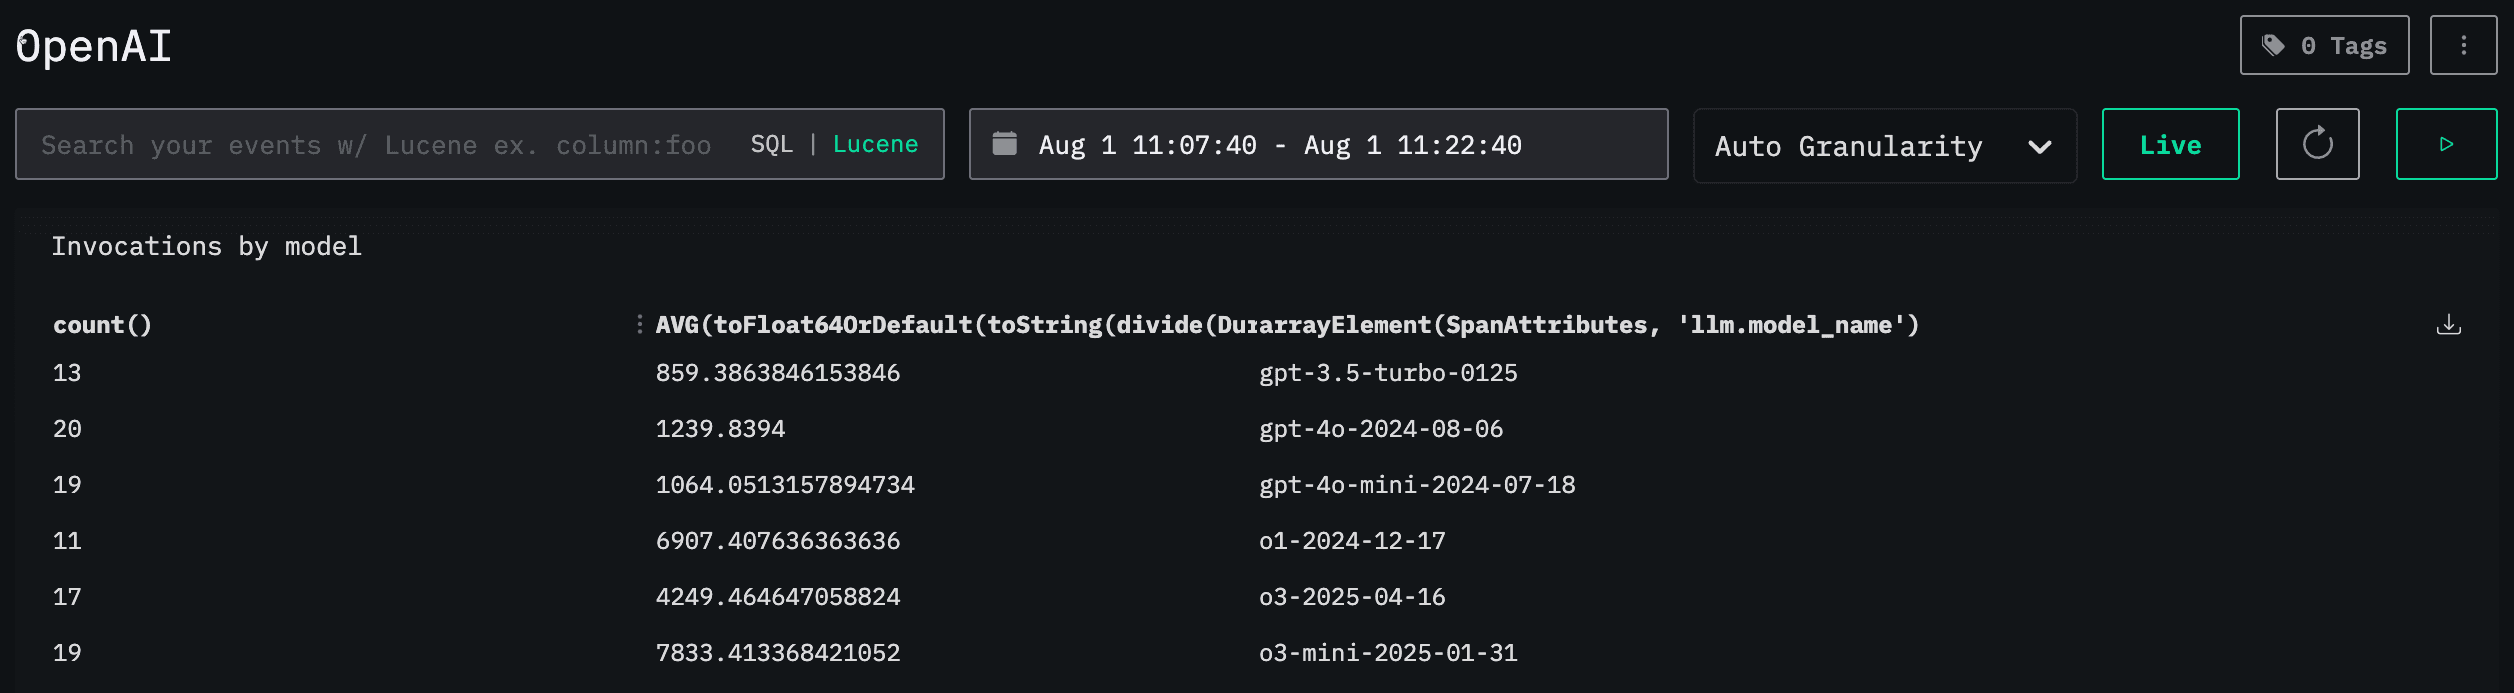Click column drag handle beside AVG header
Image resolution: width=2514 pixels, height=693 pixels.
coord(639,324)
